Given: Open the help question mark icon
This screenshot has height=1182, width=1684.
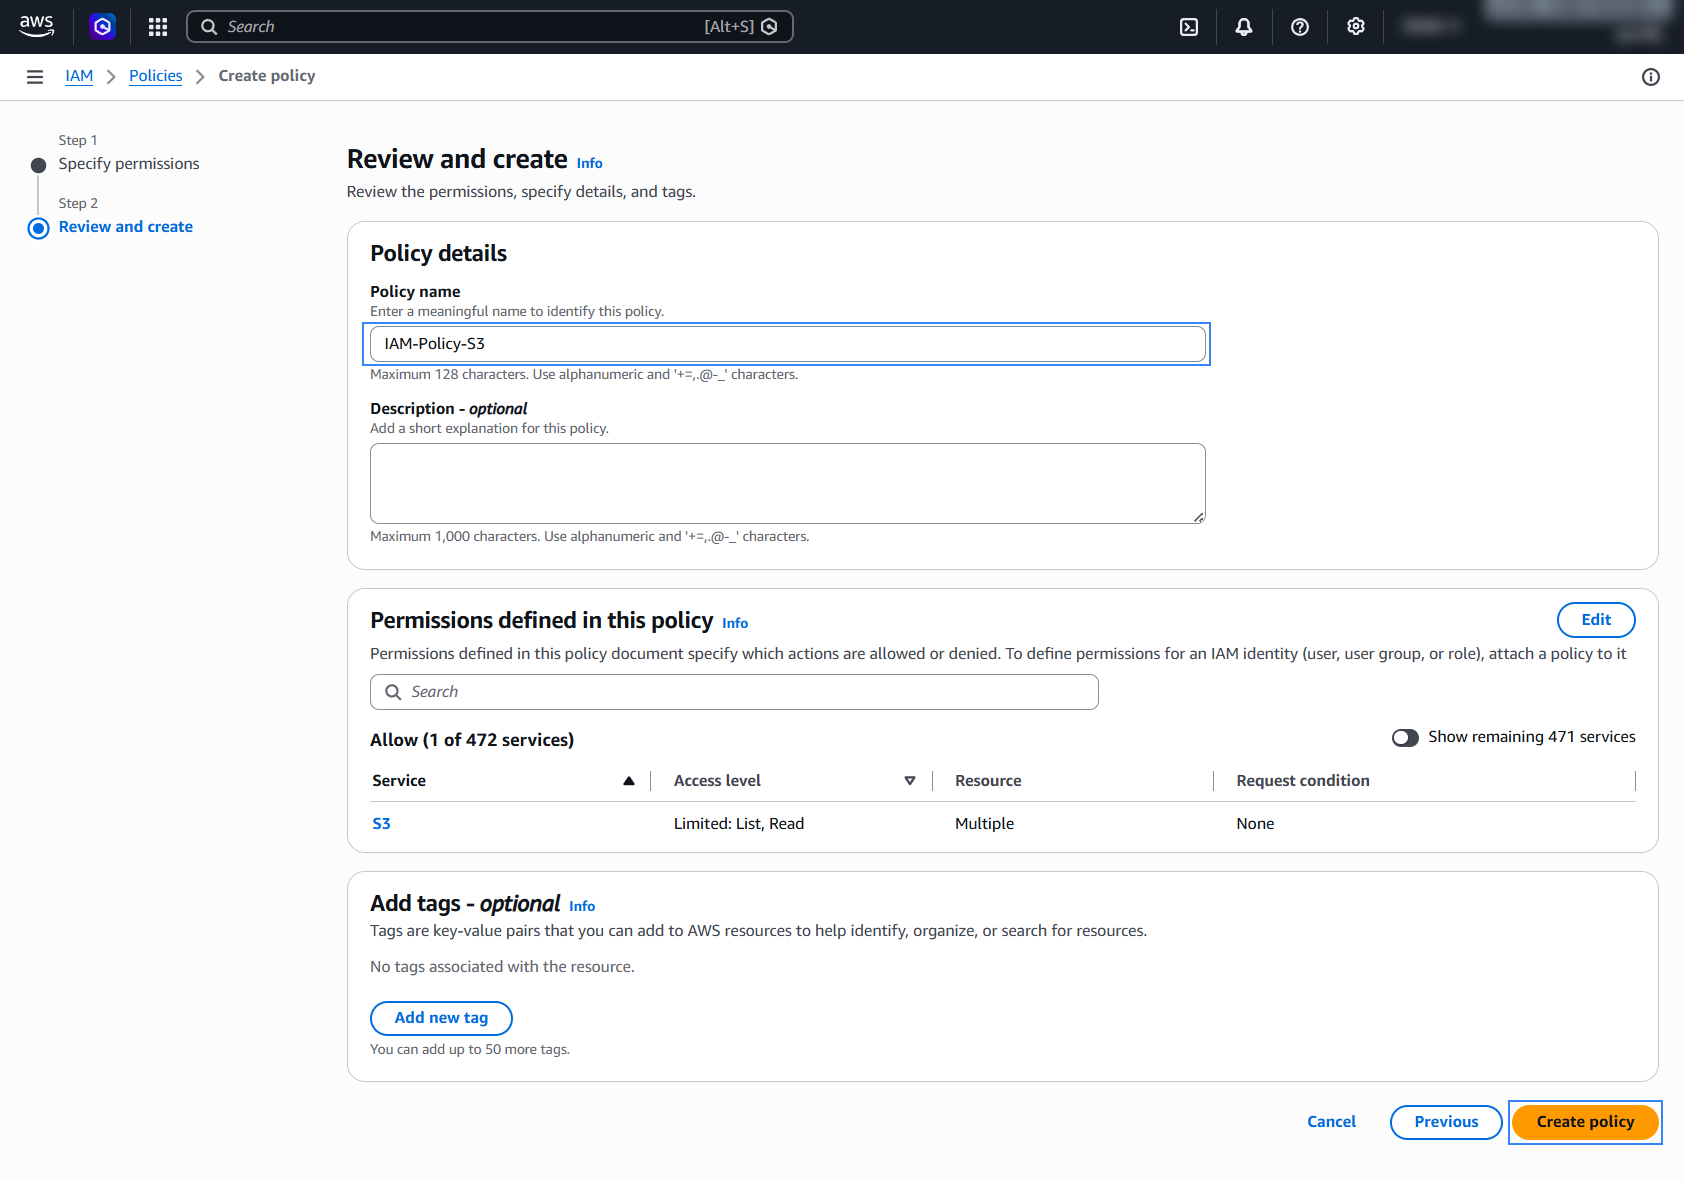Looking at the screenshot, I should tap(1300, 27).
